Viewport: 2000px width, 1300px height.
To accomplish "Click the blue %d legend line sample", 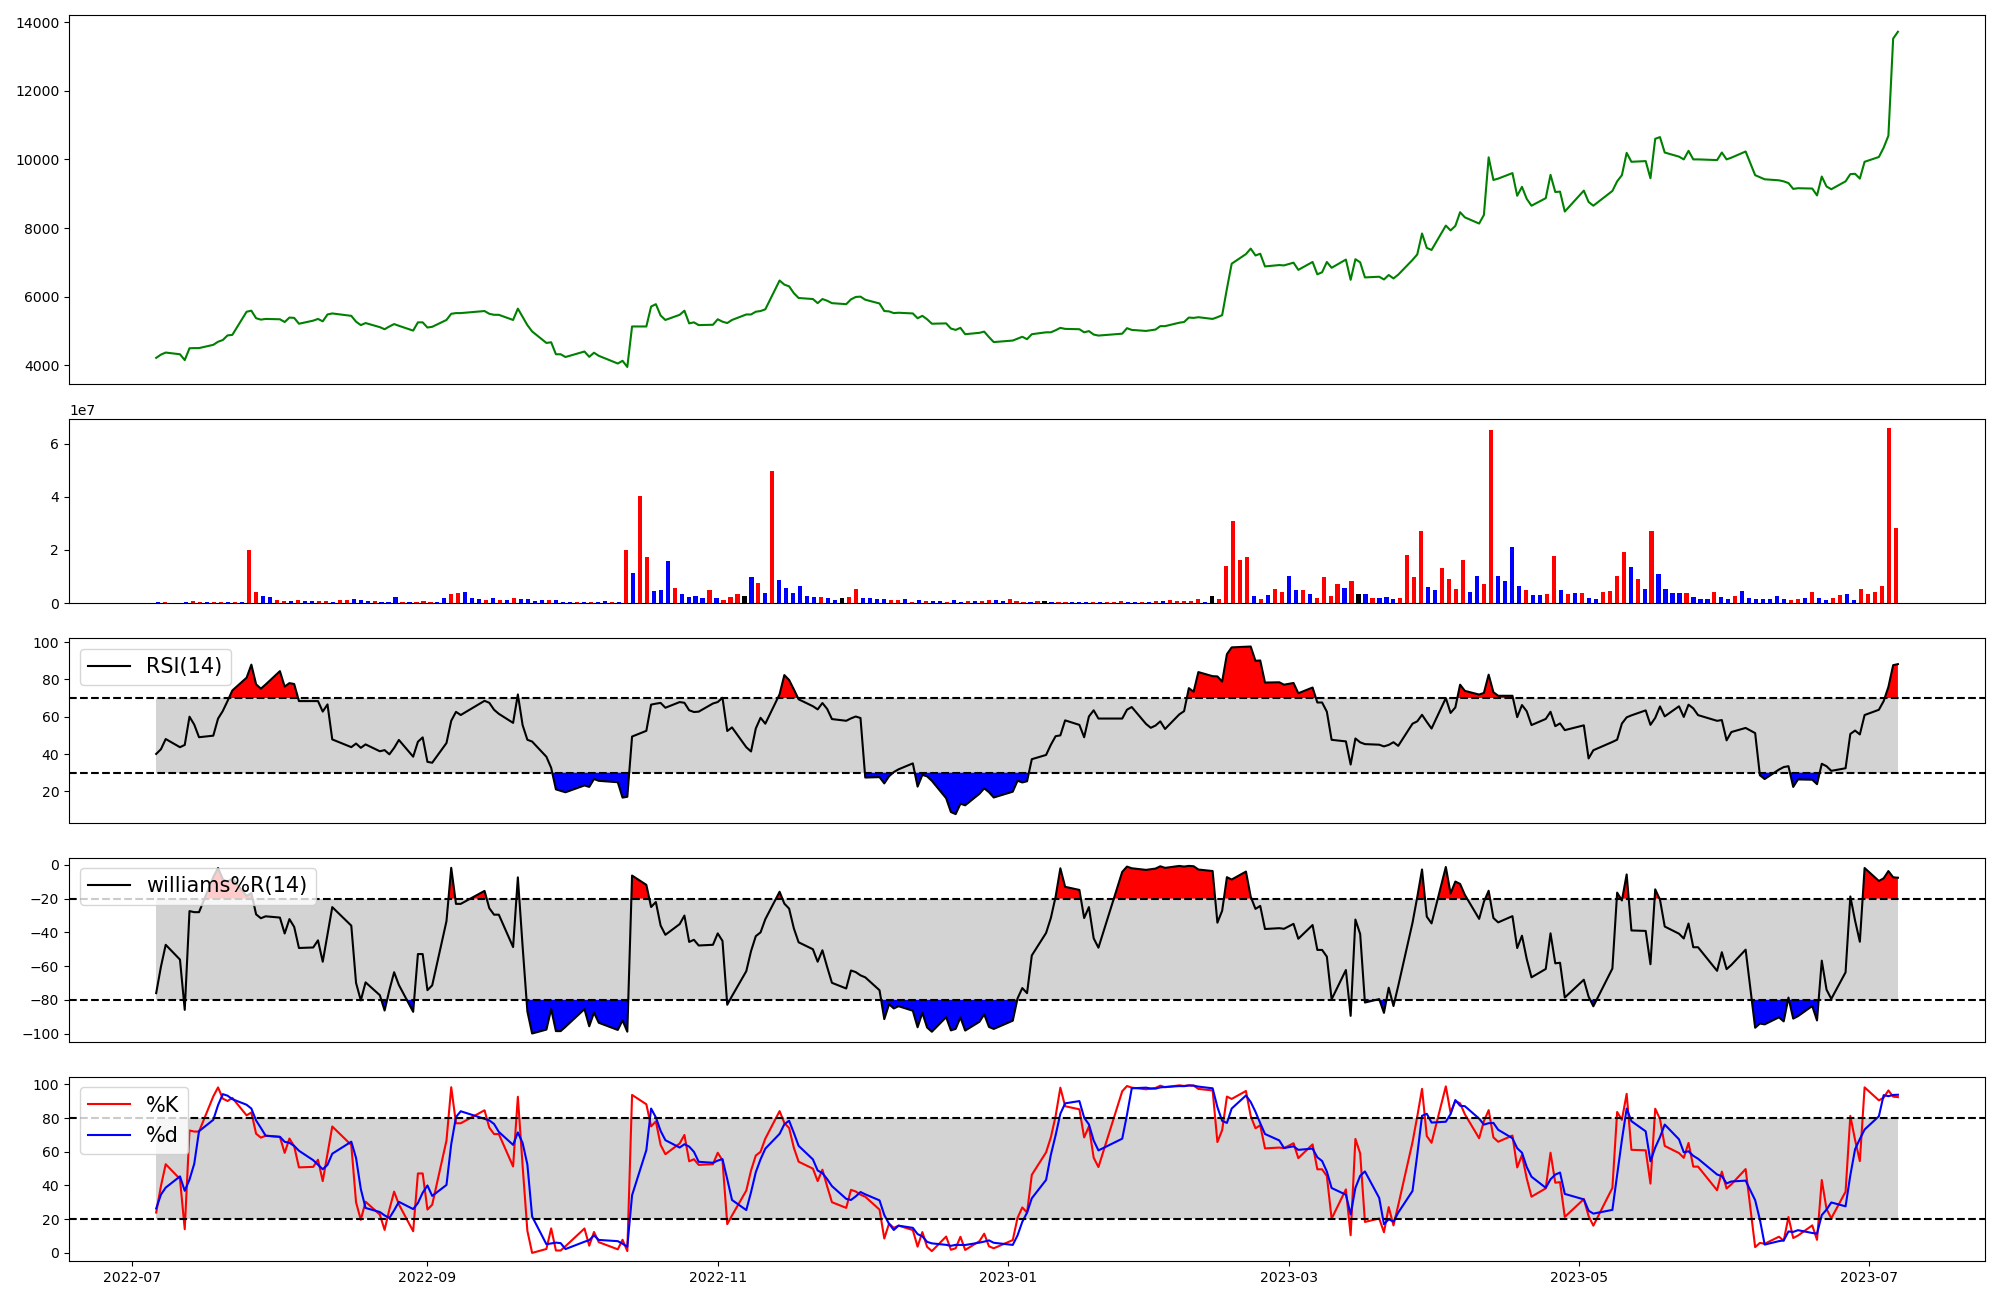I will [109, 1135].
